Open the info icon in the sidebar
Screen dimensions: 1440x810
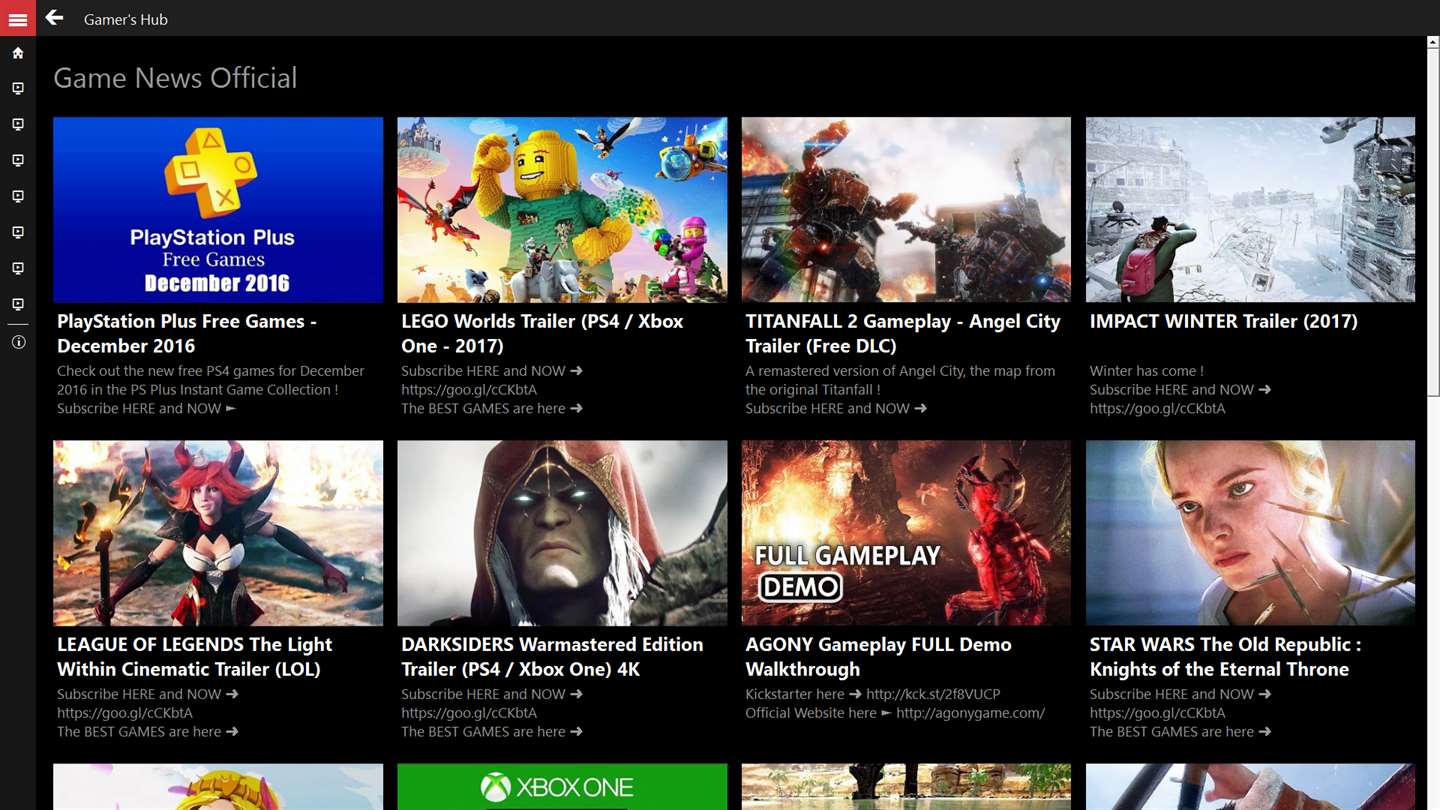(18, 342)
